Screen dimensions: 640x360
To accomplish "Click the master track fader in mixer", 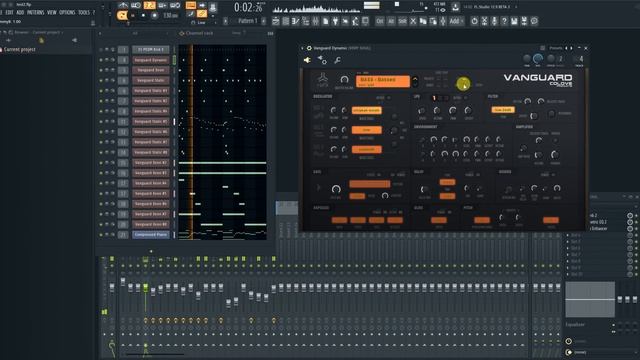I will (x=112, y=288).
